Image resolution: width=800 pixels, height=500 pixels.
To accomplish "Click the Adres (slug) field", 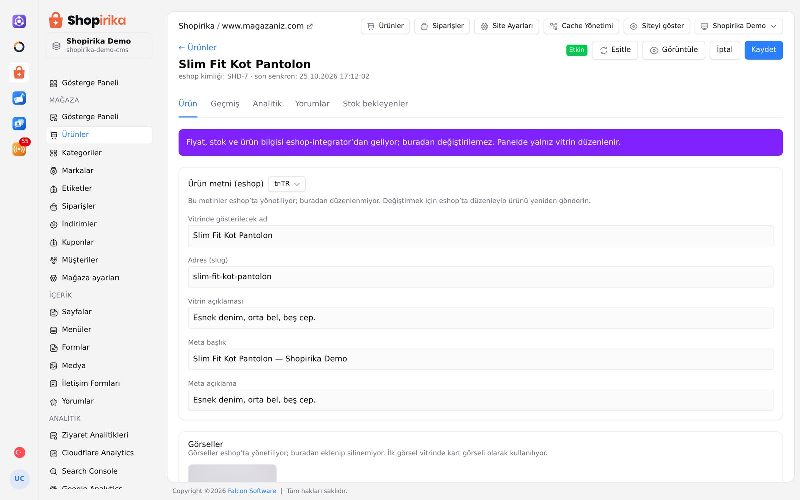I will pos(481,277).
